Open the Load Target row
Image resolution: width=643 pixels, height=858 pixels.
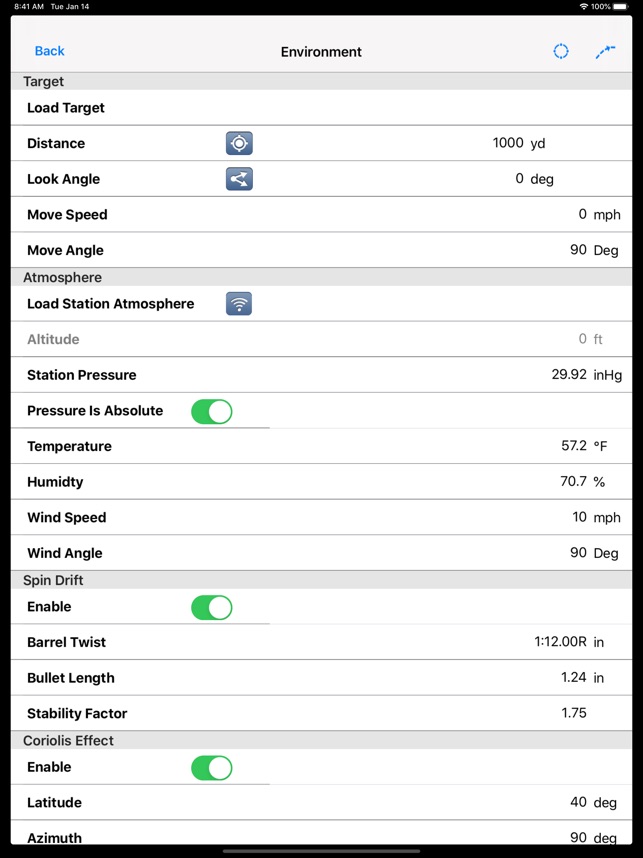(x=66, y=108)
